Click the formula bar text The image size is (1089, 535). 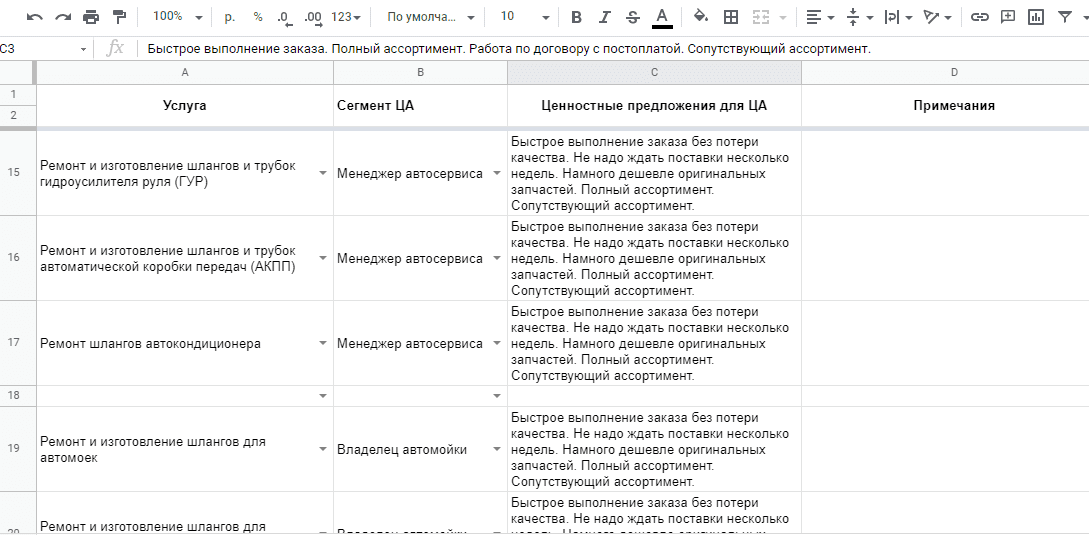[508, 49]
